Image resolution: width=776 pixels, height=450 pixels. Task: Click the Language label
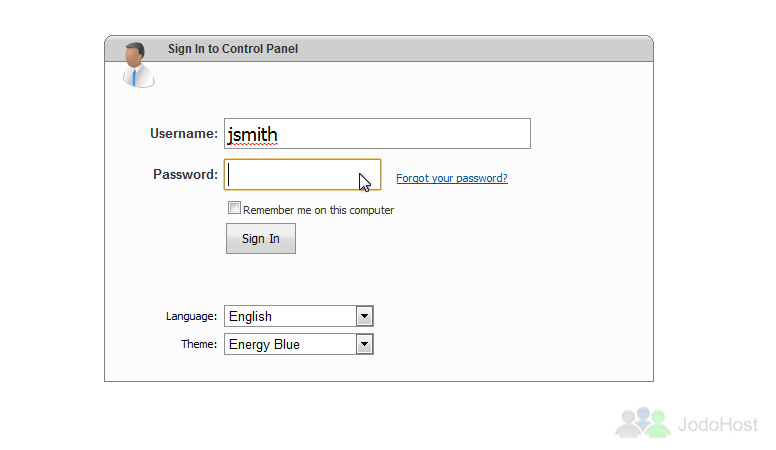click(x=191, y=316)
